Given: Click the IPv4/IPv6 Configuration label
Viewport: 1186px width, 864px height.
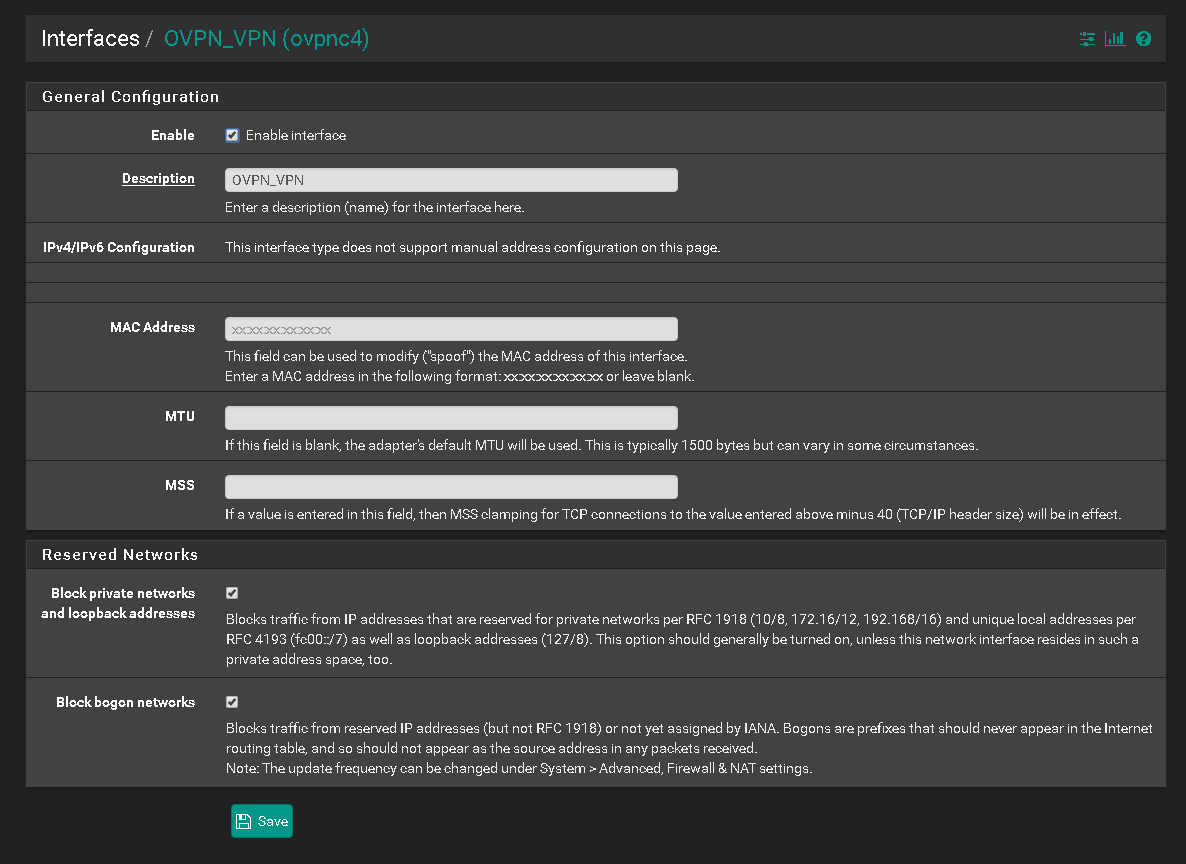Looking at the screenshot, I should (x=112, y=247).
